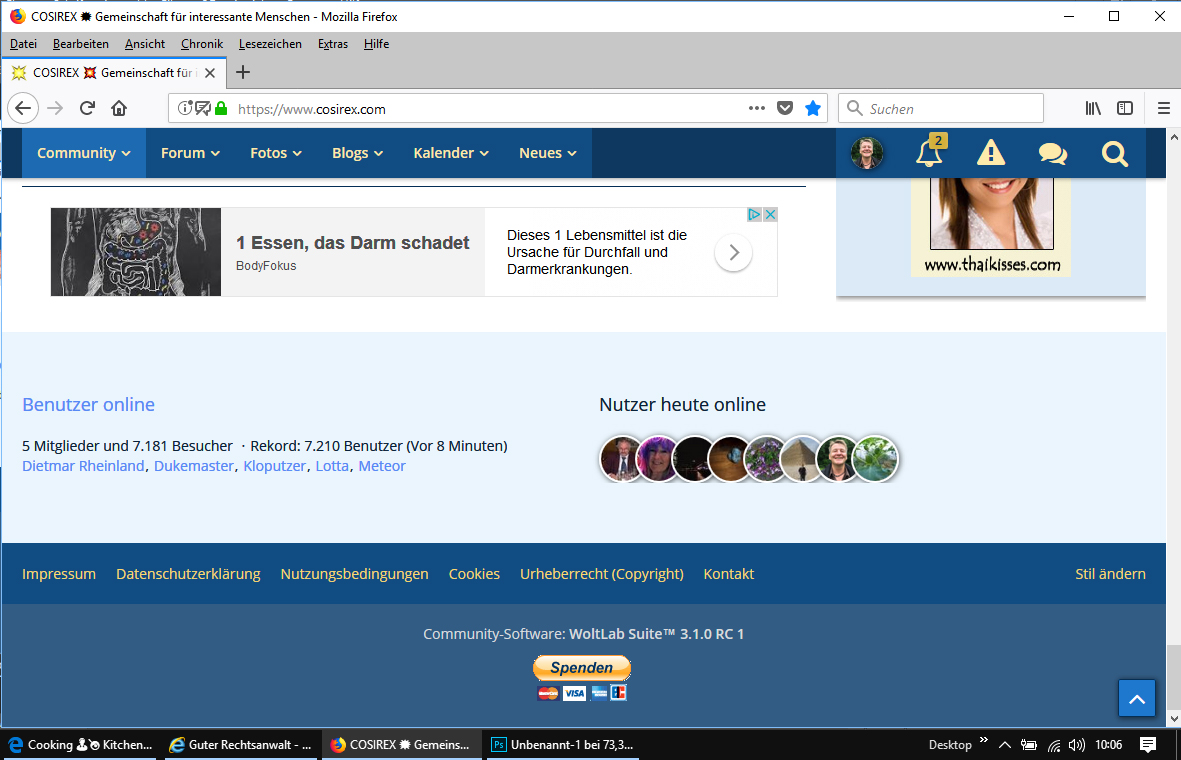Viewport: 1181px width, 760px height.
Task: Open the conversations speech bubble icon
Action: pos(1052,153)
